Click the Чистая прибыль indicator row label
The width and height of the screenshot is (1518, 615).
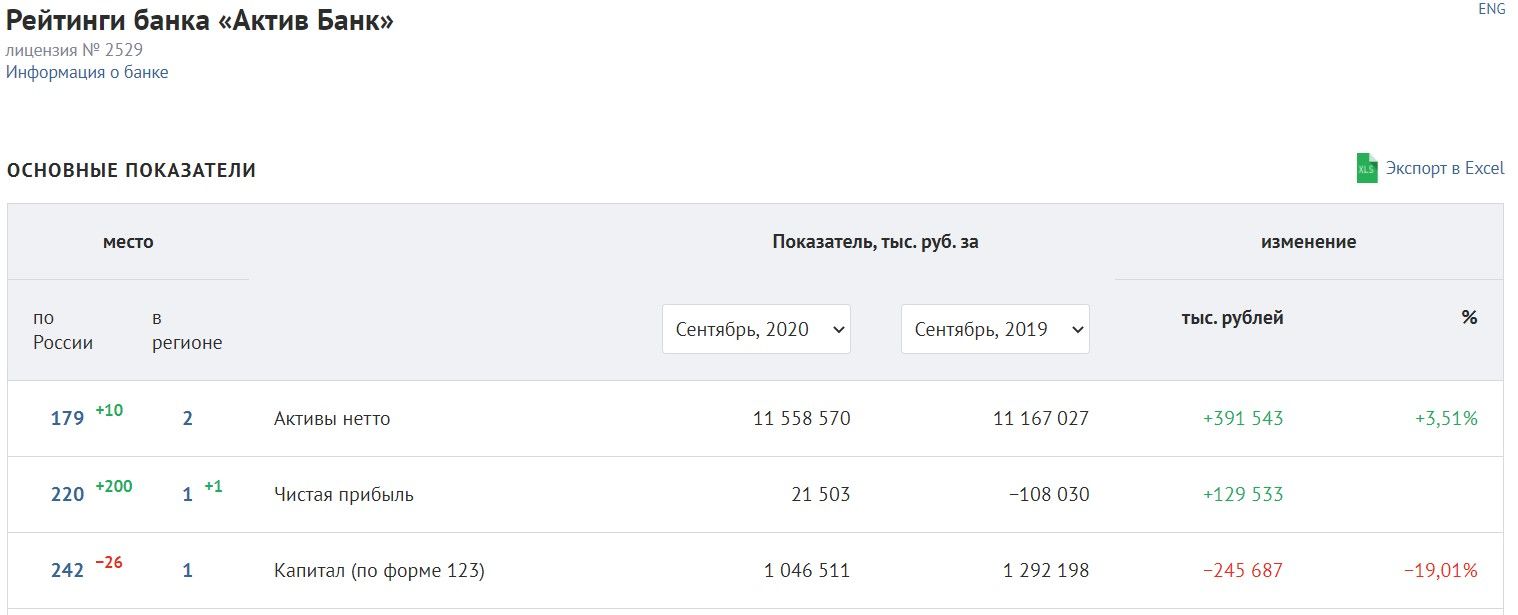344,495
